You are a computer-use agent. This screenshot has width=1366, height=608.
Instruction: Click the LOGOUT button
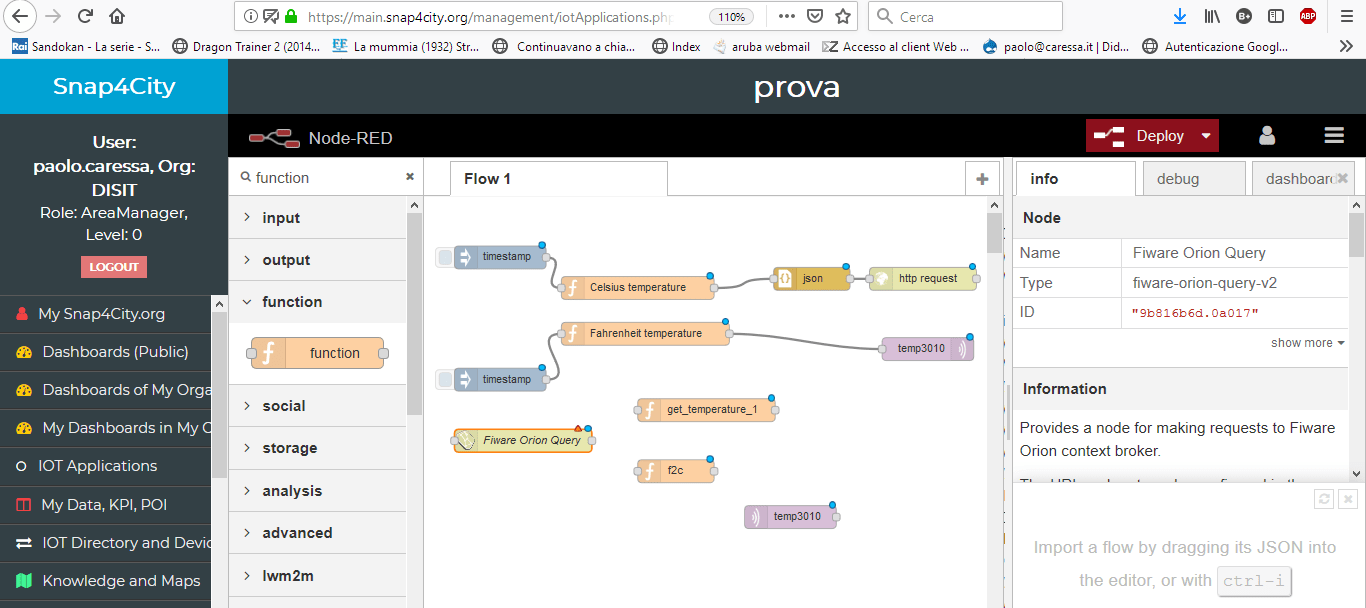pos(114,267)
